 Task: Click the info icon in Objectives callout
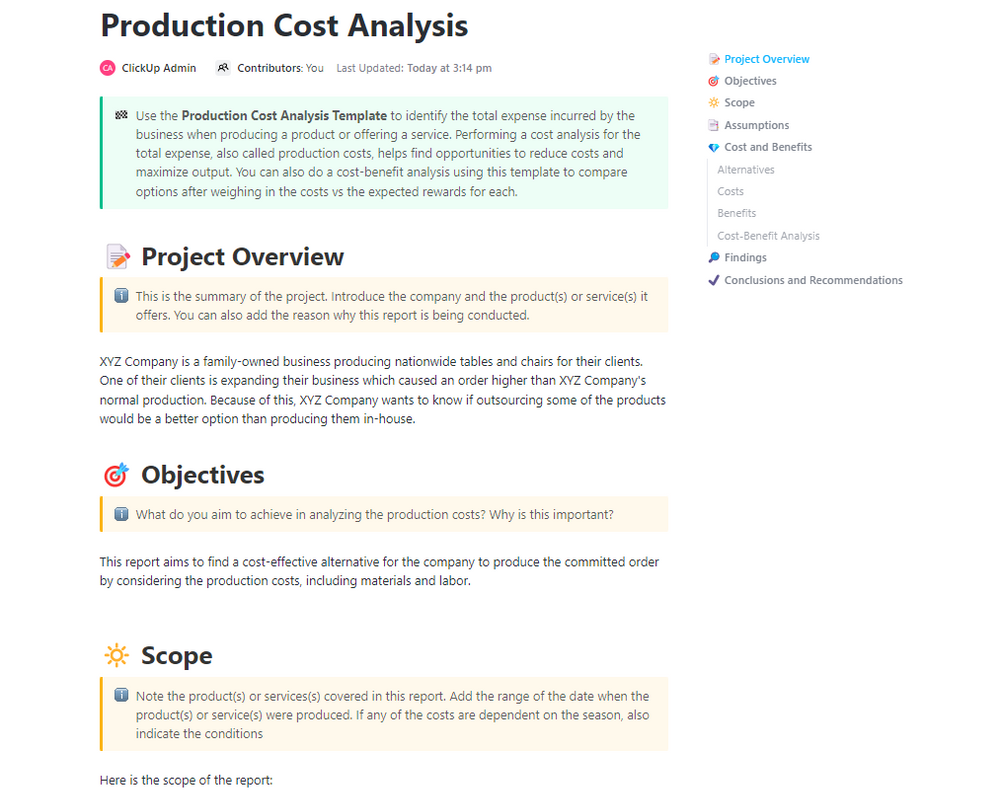[121, 514]
